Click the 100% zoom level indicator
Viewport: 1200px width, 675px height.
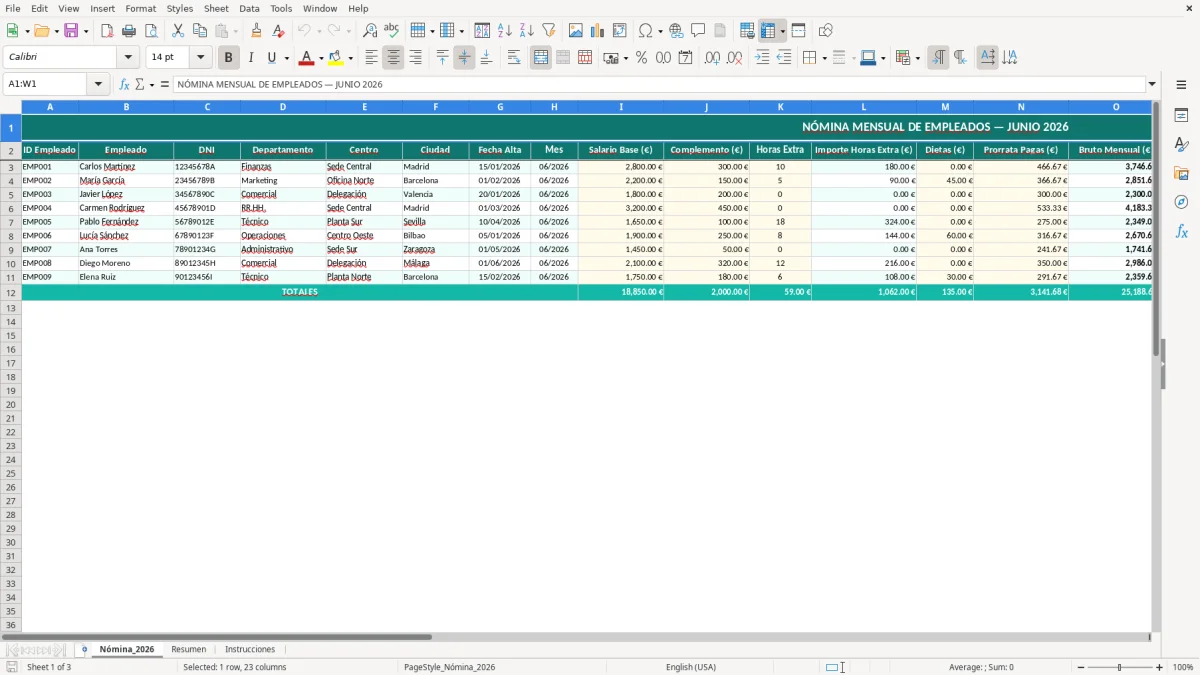point(1183,667)
